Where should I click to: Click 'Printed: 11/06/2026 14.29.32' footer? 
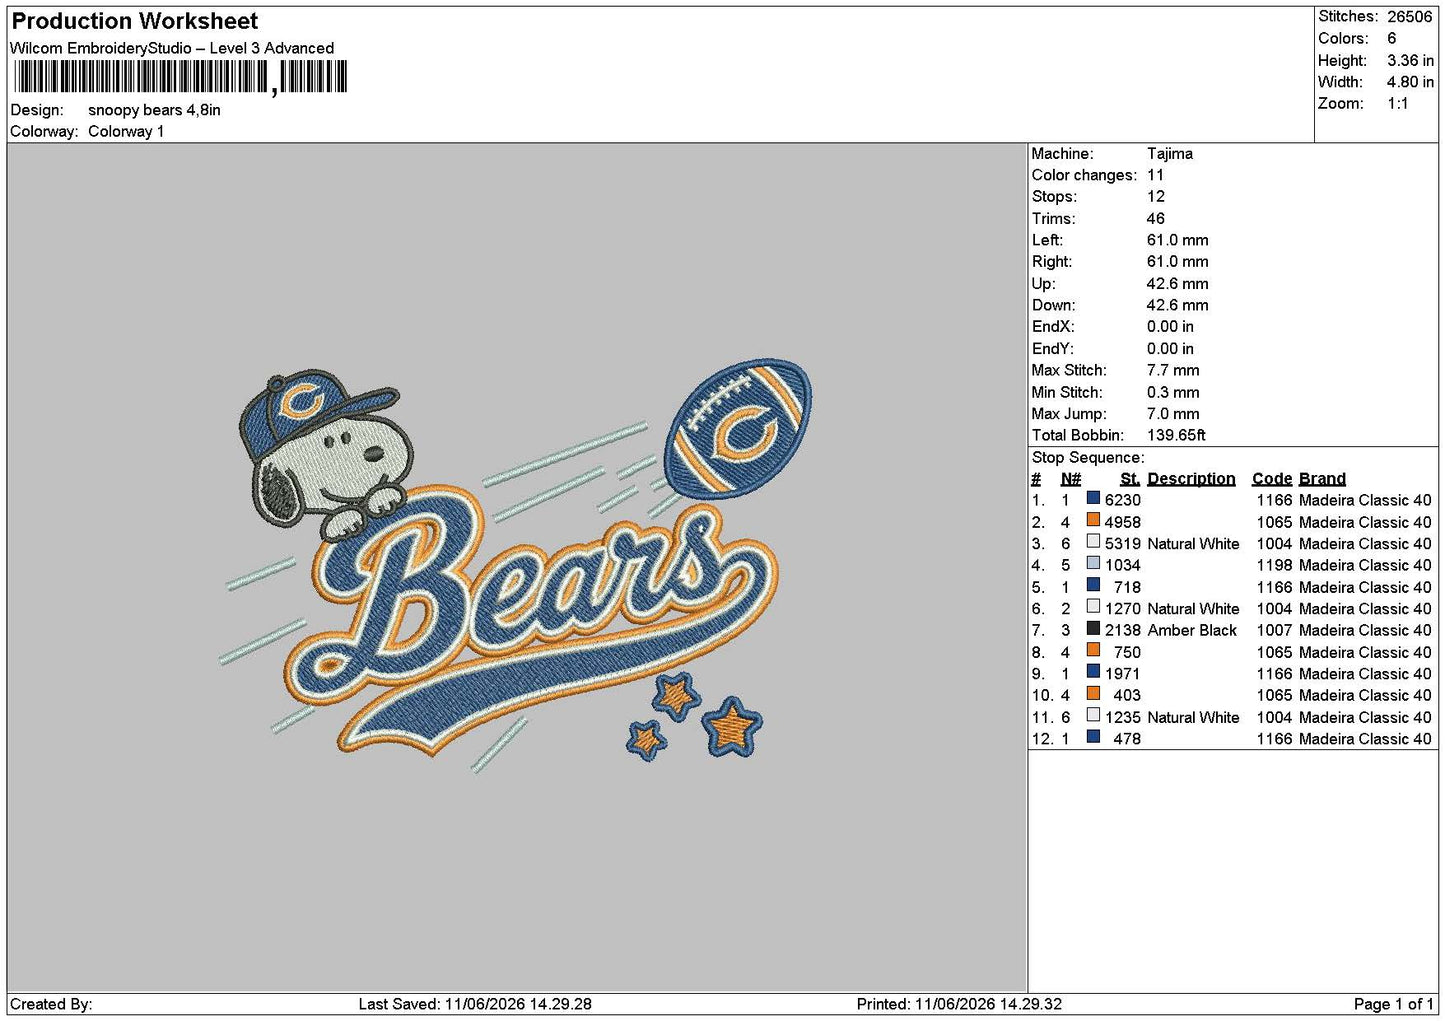(959, 1004)
